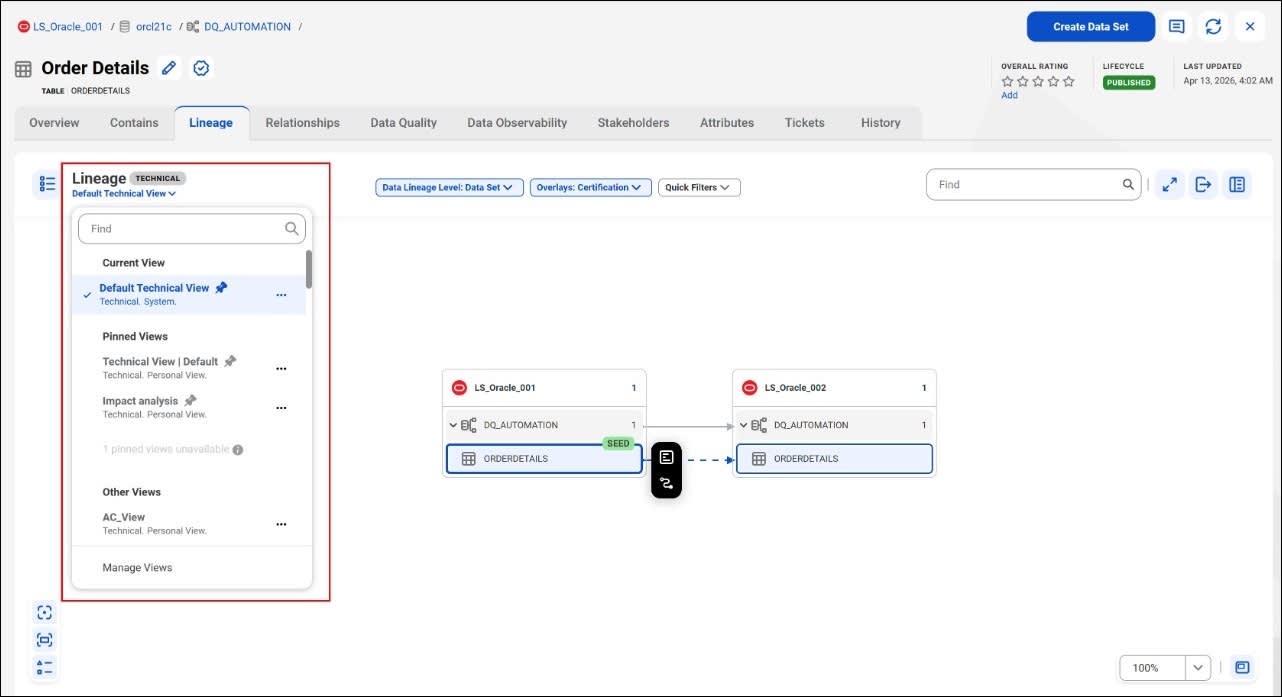Set overall rating with the fifth star
This screenshot has width=1282, height=697.
tap(1069, 81)
